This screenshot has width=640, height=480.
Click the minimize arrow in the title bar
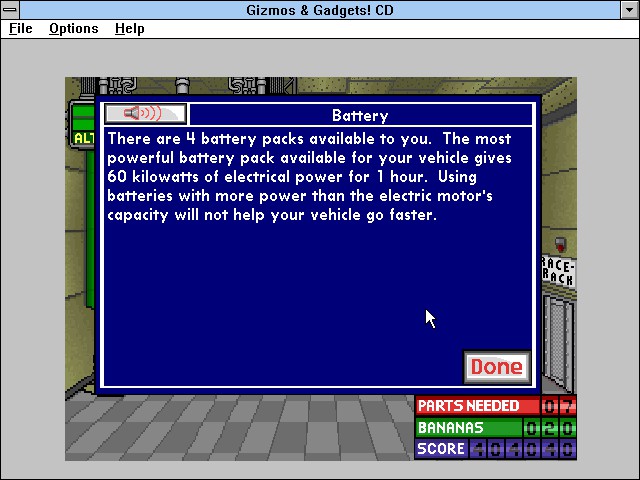point(629,10)
